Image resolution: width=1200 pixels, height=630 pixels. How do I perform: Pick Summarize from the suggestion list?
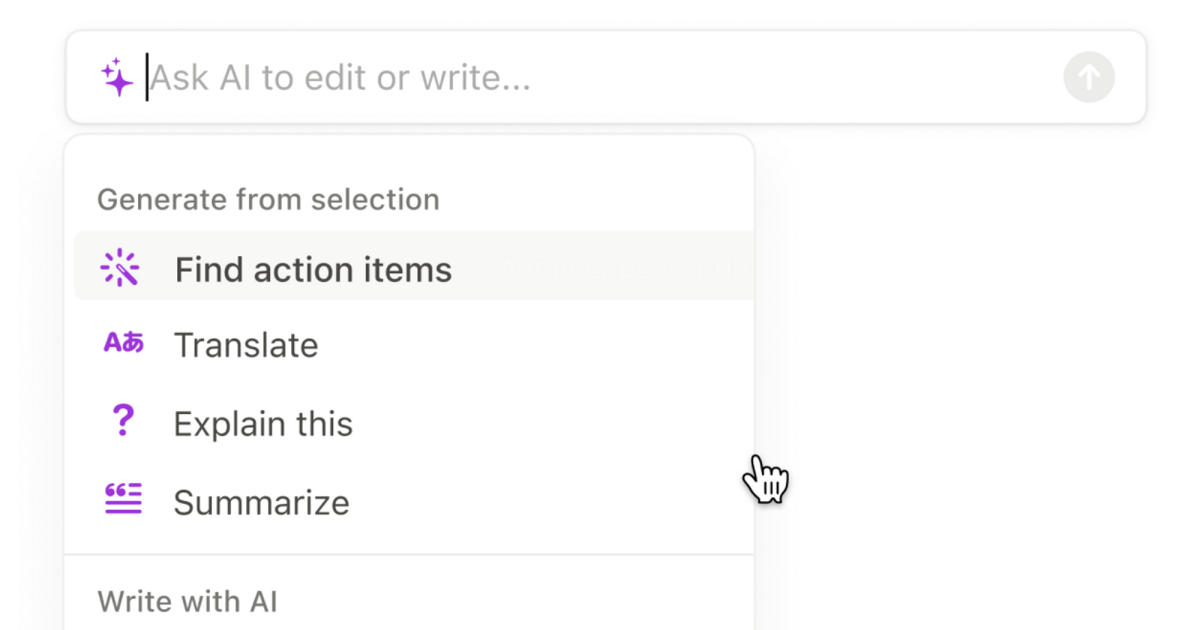(261, 501)
